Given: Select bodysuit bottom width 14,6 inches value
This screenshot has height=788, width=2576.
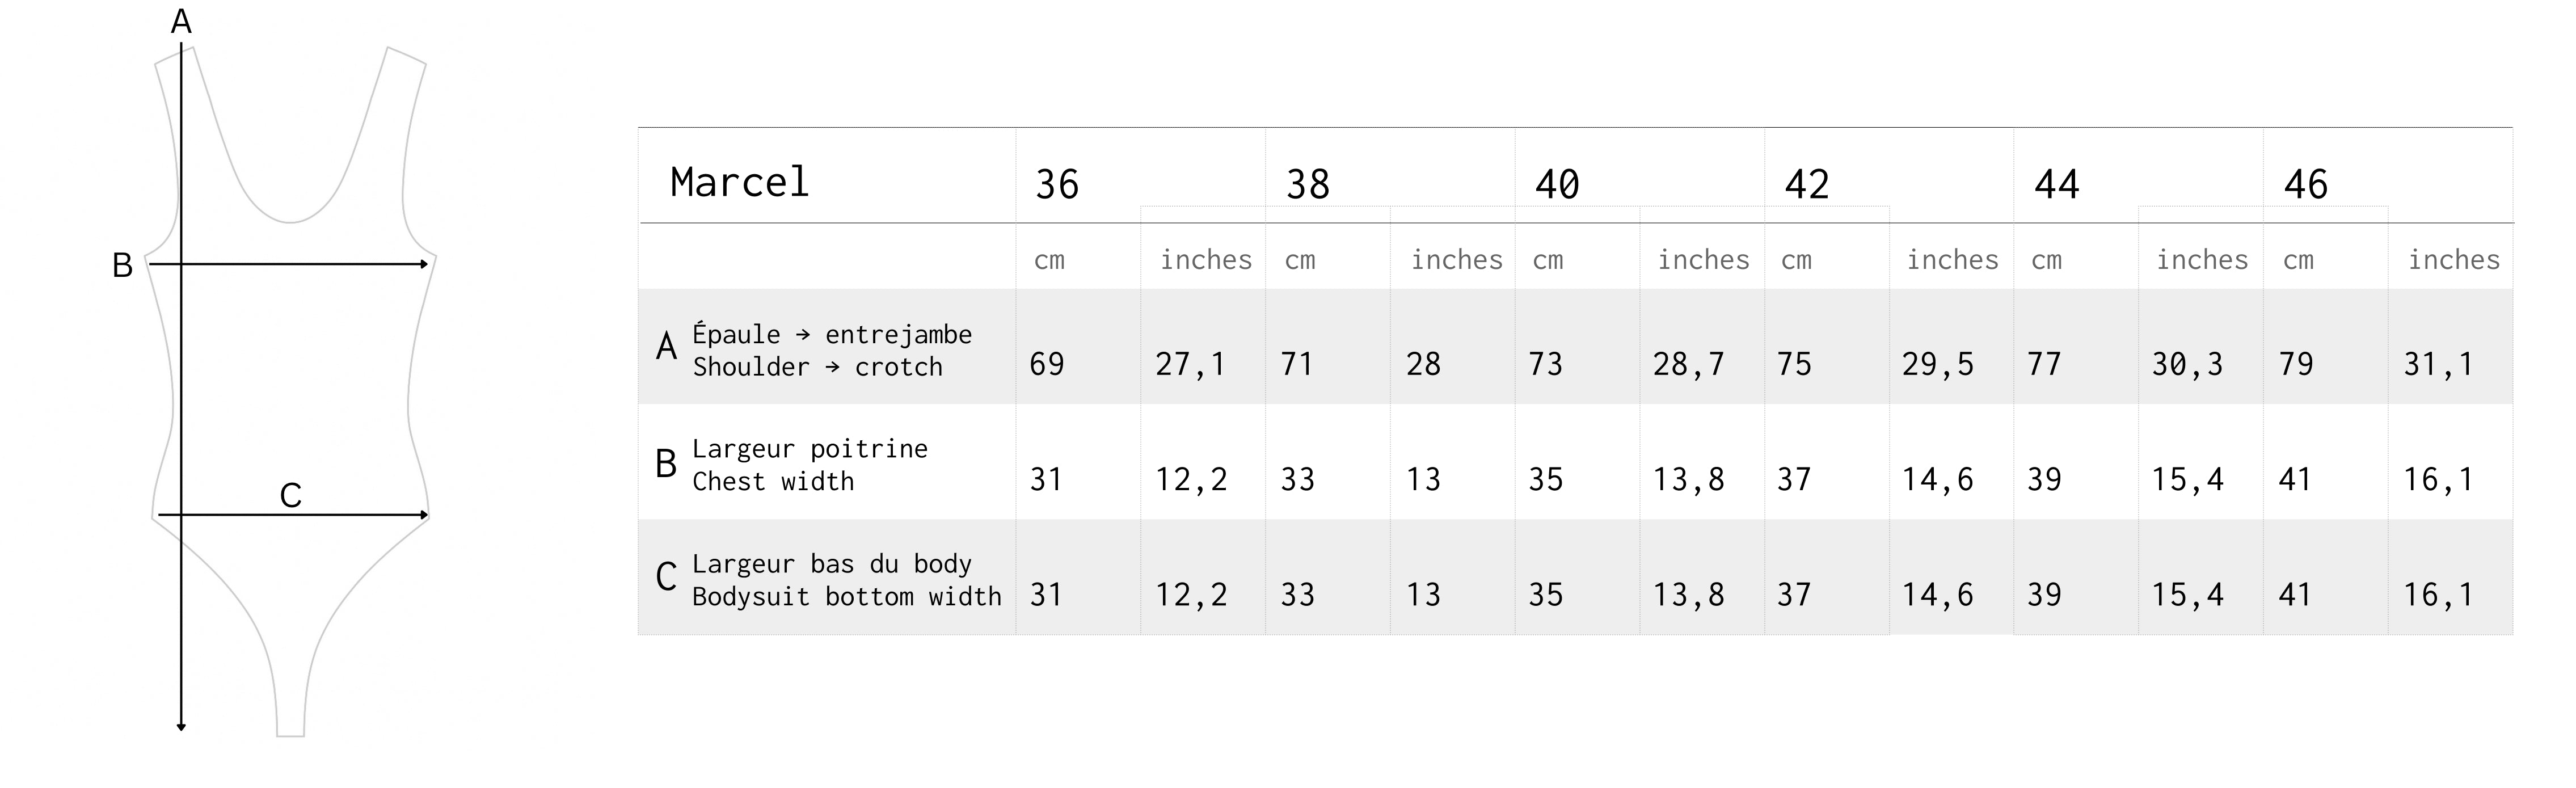Looking at the screenshot, I should [1937, 595].
